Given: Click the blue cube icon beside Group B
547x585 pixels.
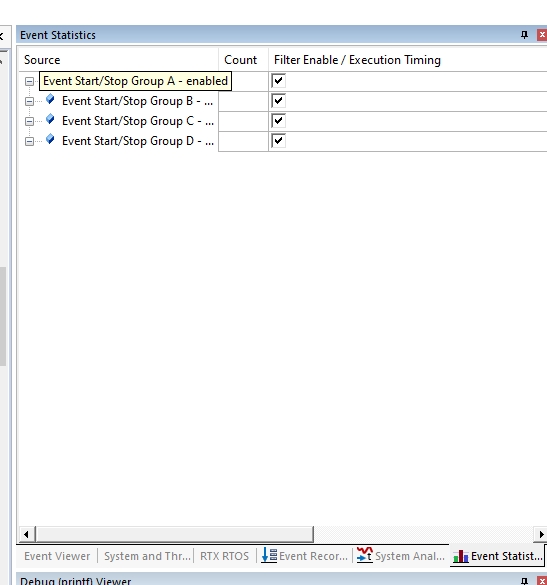Looking at the screenshot, I should [x=50, y=100].
